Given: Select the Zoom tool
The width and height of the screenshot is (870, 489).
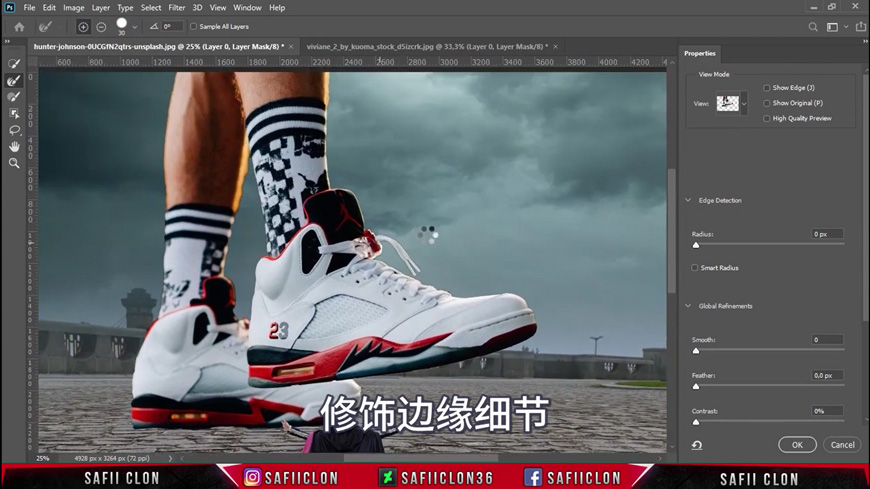Looking at the screenshot, I should (14, 163).
